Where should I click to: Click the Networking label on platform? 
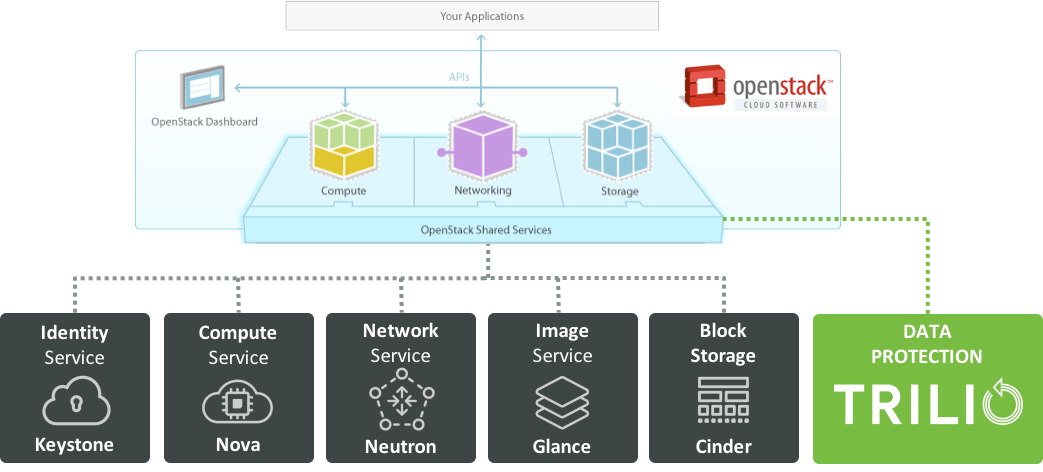482,190
